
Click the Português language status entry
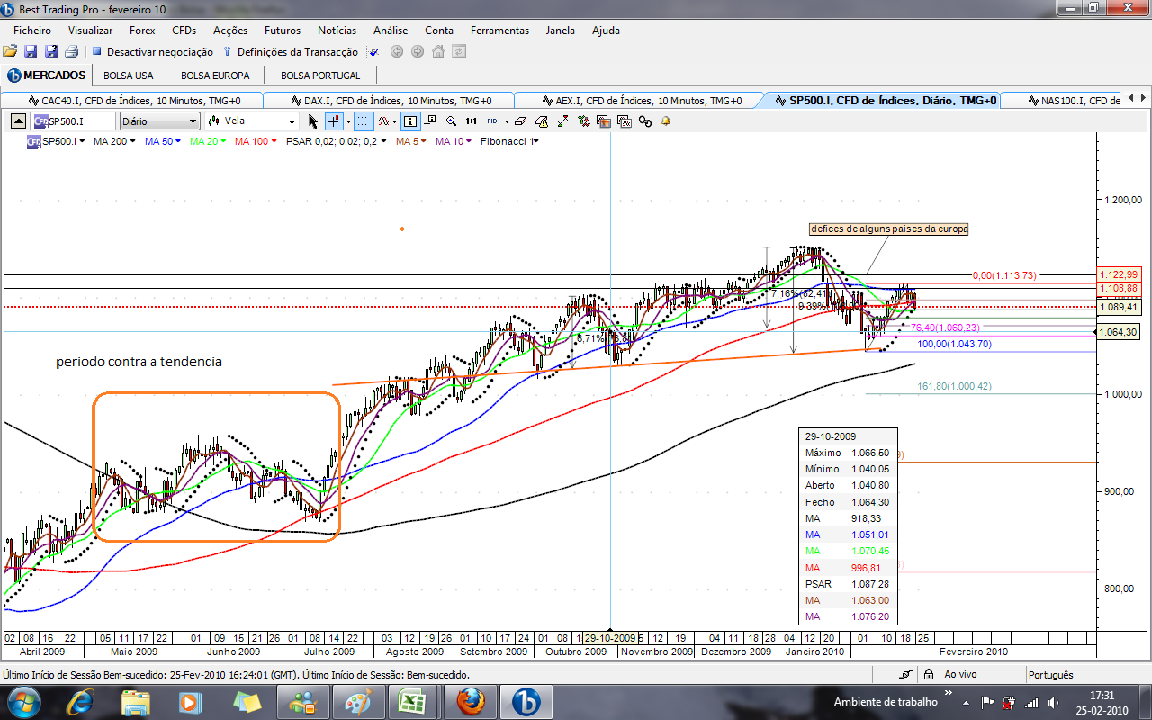click(1051, 674)
